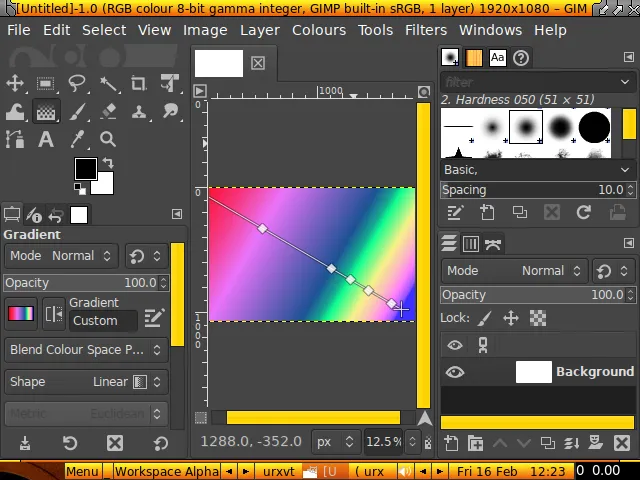Select the Hardness 100 solid brush thumbnail
Screen dimensions: 640x480
[x=594, y=128]
